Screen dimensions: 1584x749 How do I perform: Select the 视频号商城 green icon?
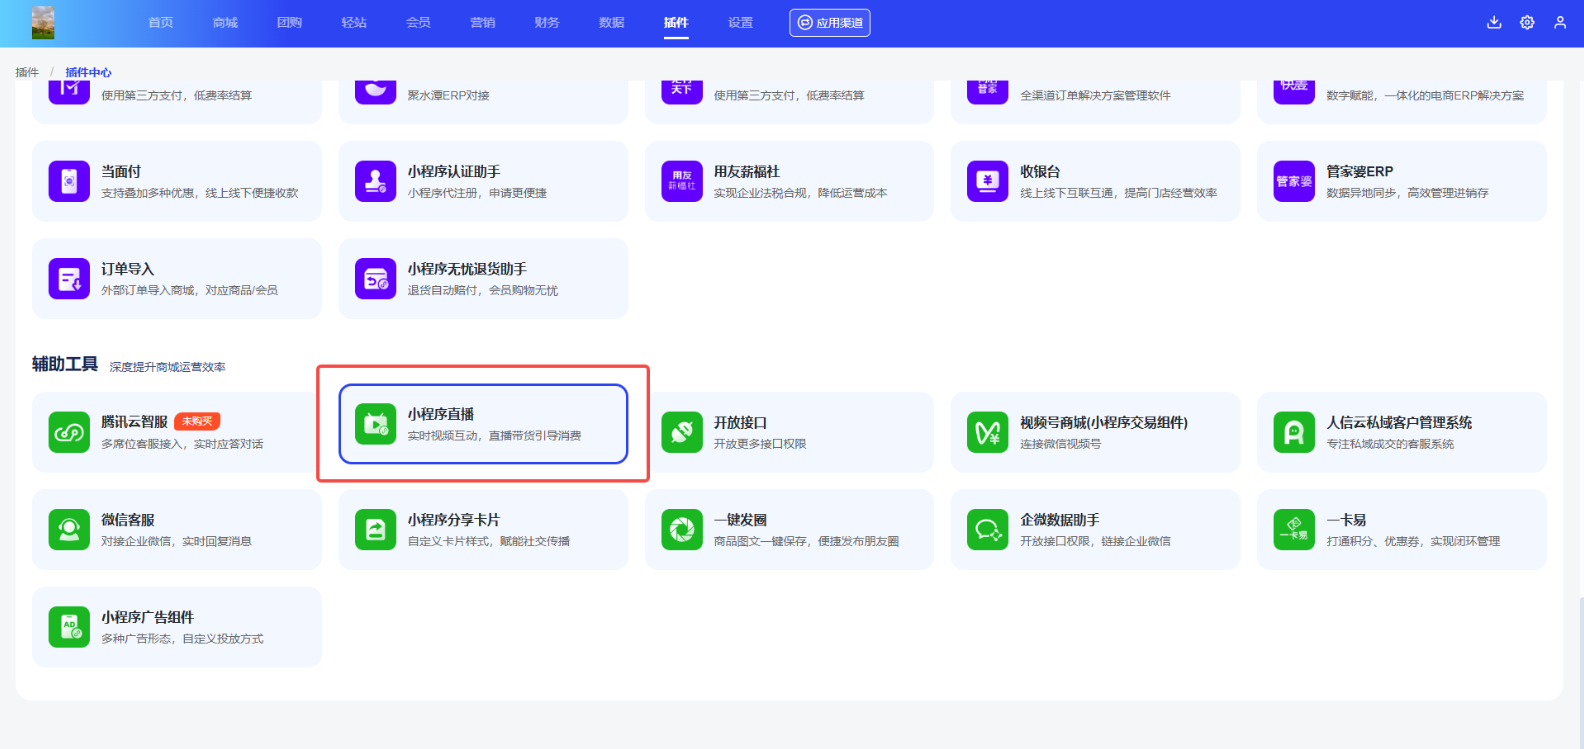point(988,432)
